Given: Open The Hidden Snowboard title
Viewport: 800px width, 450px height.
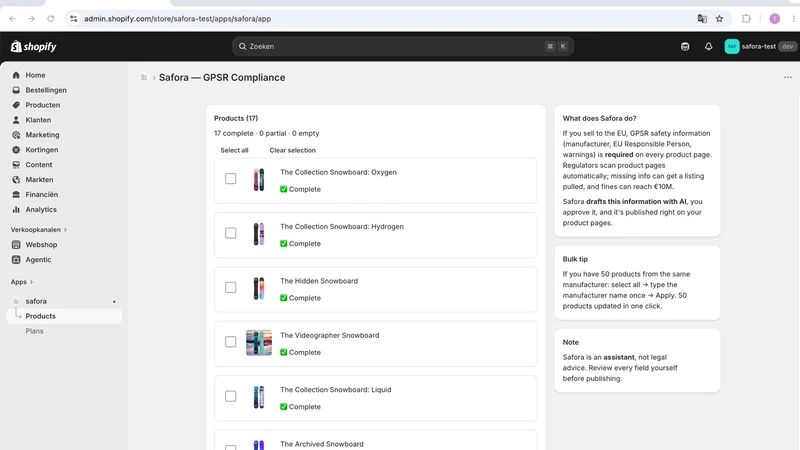Looking at the screenshot, I should click(319, 281).
